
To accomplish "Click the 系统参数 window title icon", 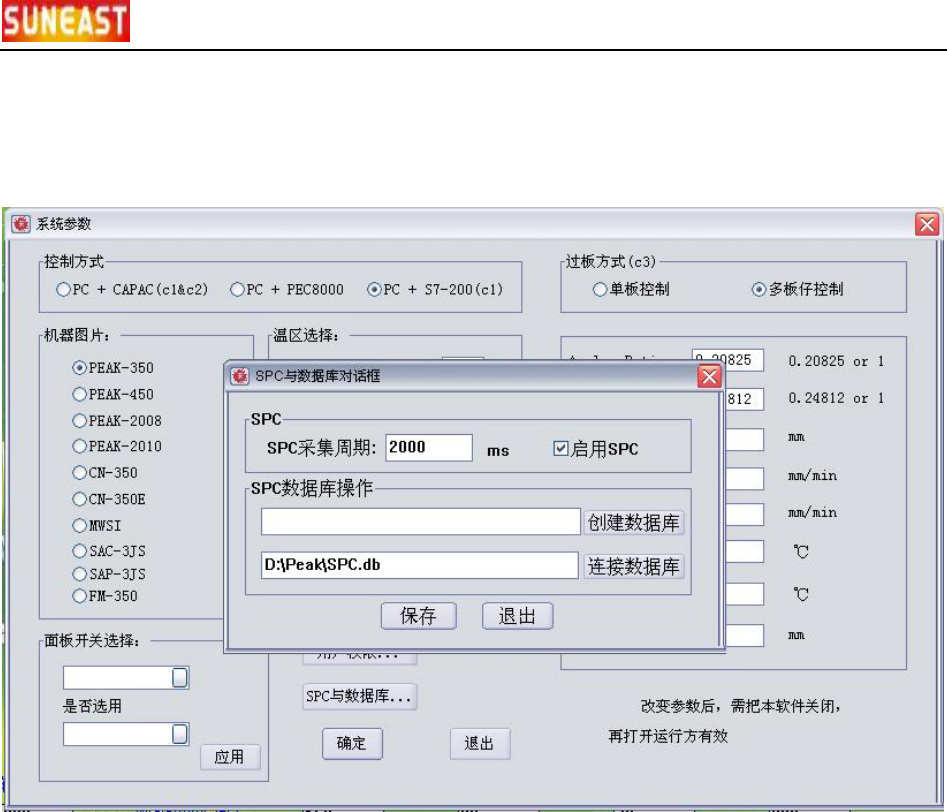I will (x=21, y=224).
